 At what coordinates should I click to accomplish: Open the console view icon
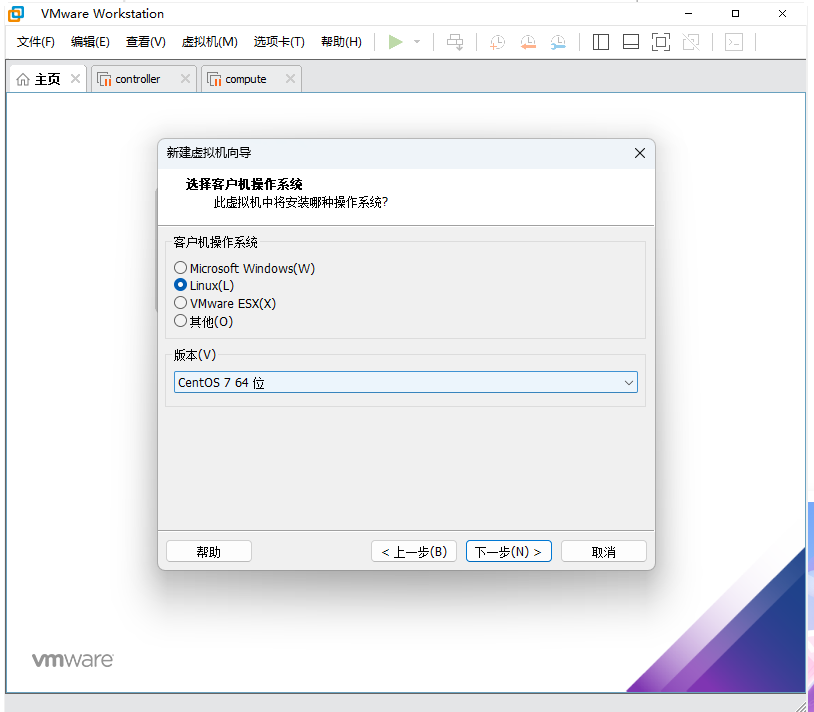[x=734, y=42]
